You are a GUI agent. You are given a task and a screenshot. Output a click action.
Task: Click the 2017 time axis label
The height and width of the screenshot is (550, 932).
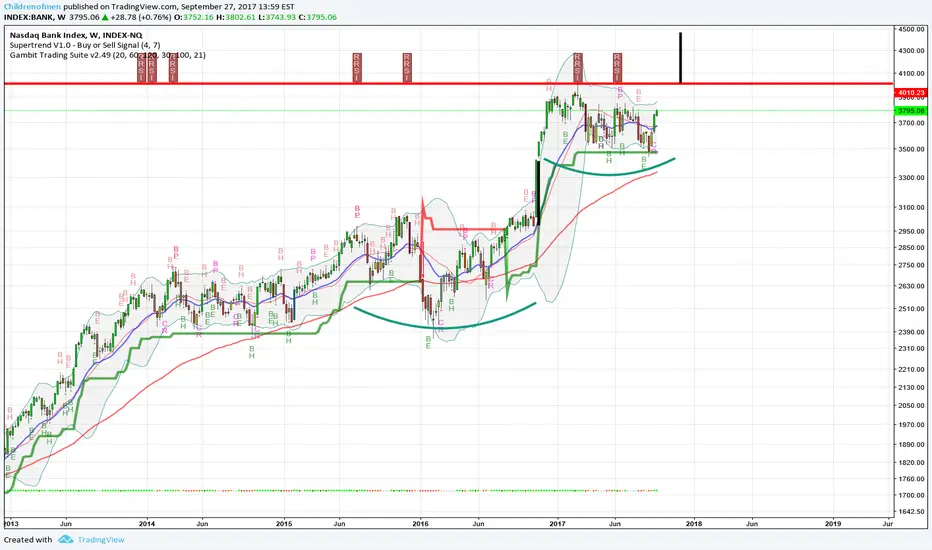(557, 524)
